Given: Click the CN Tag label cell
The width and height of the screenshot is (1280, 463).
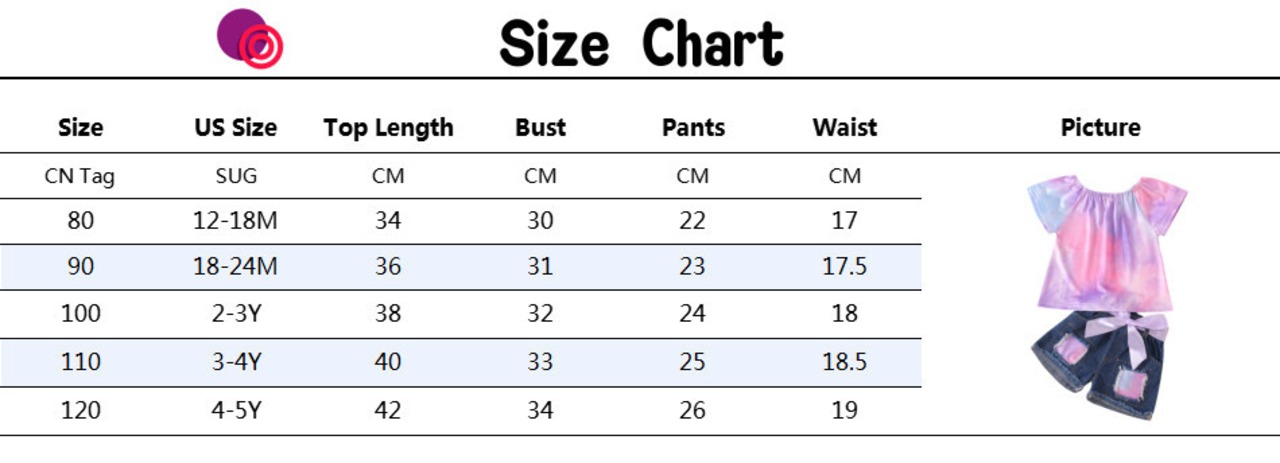Looking at the screenshot, I should pos(80,177).
